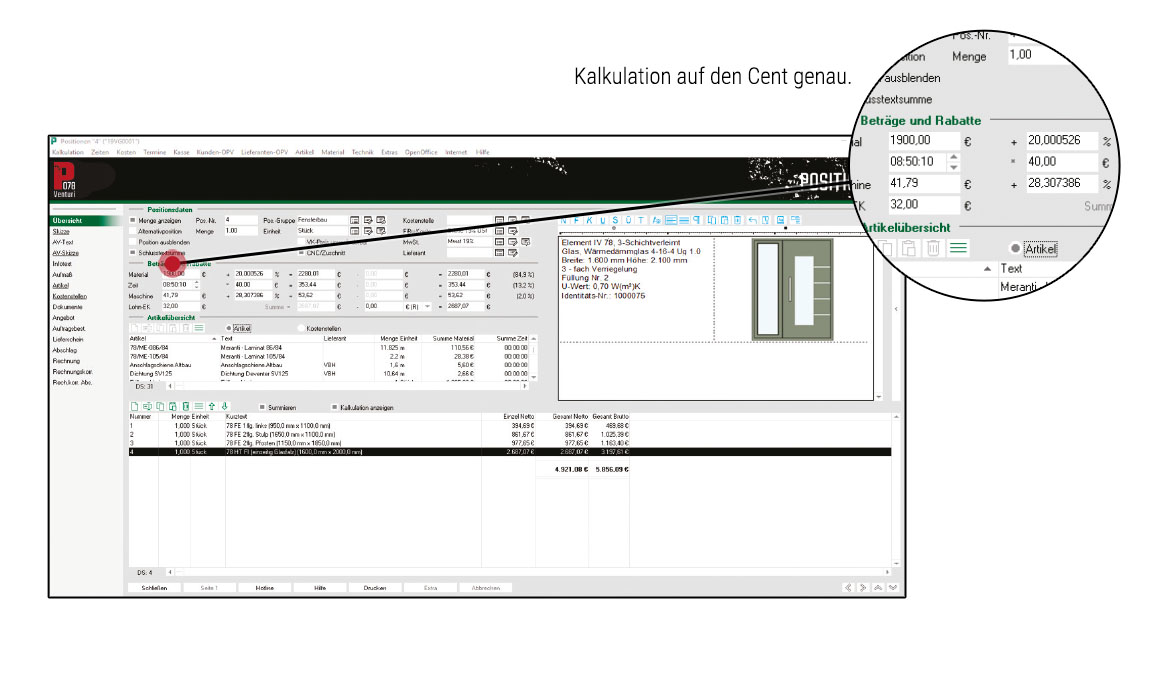The height and width of the screenshot is (700, 1150).
Task: Open the 'Artikel' menu in menu bar
Action: click(305, 151)
